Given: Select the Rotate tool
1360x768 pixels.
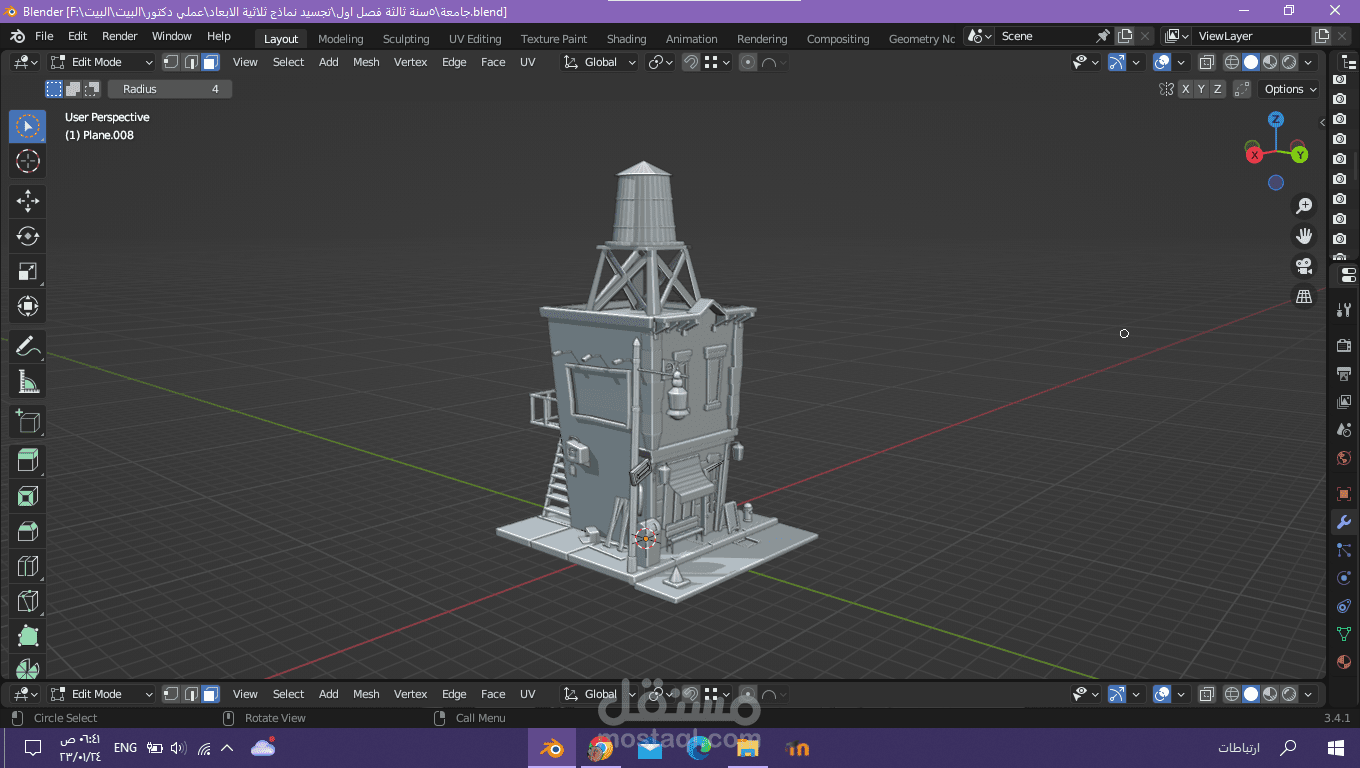Looking at the screenshot, I should click(27, 236).
